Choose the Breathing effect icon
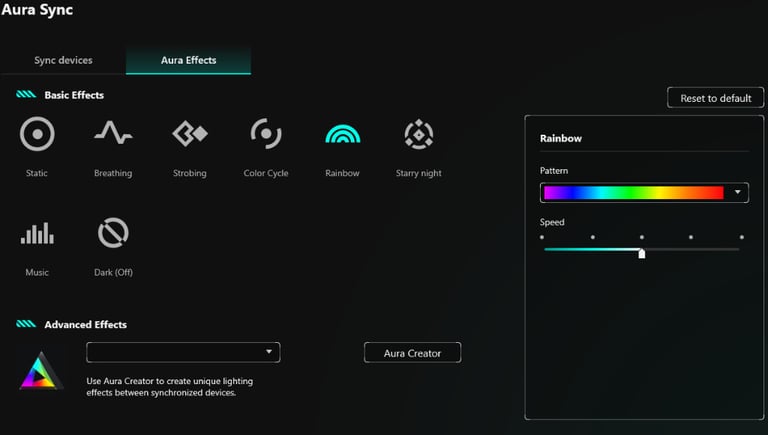Screen dimensions: 768x435 [113, 132]
